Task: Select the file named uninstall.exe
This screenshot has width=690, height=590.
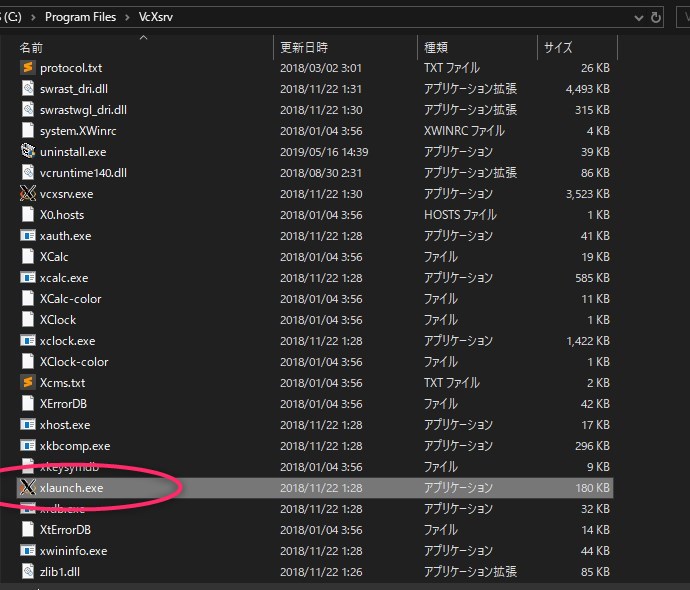Action: pos(73,152)
